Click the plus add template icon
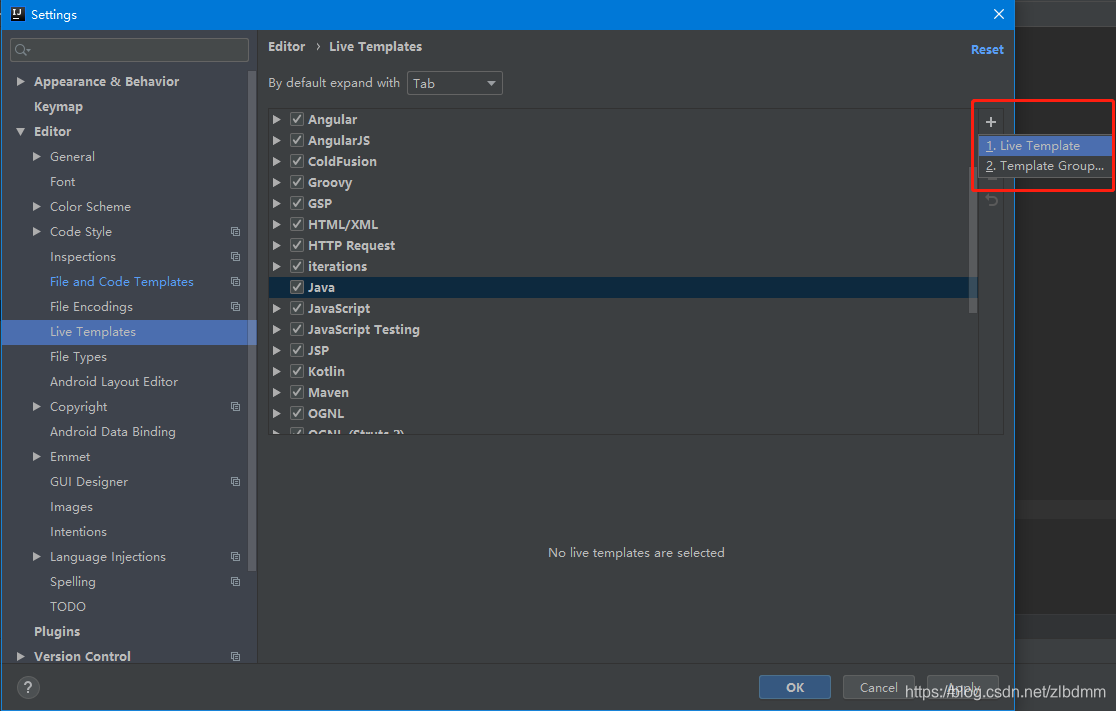The width and height of the screenshot is (1116, 711). [x=991, y=122]
